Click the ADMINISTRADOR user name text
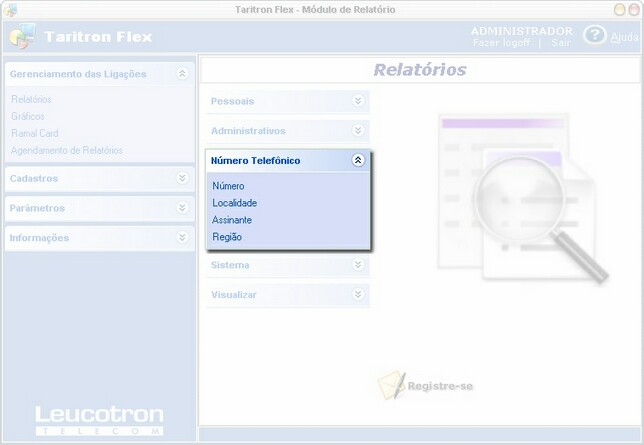The image size is (644, 445). [x=522, y=31]
